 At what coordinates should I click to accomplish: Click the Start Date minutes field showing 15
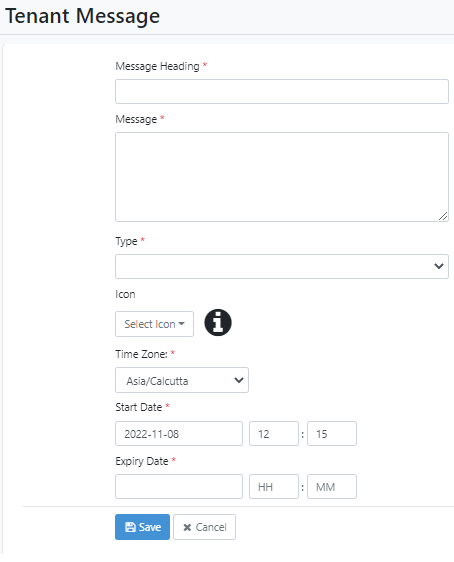[332, 434]
